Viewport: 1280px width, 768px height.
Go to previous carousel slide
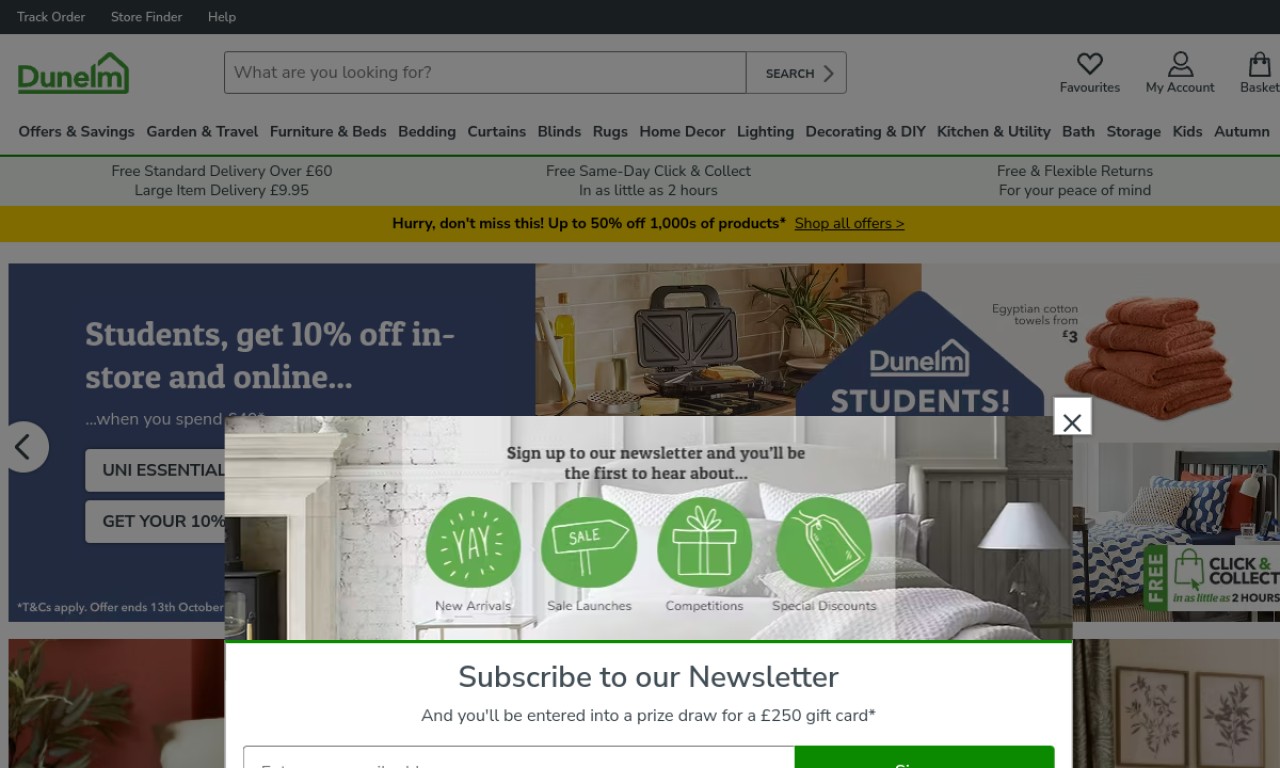pos(24,447)
